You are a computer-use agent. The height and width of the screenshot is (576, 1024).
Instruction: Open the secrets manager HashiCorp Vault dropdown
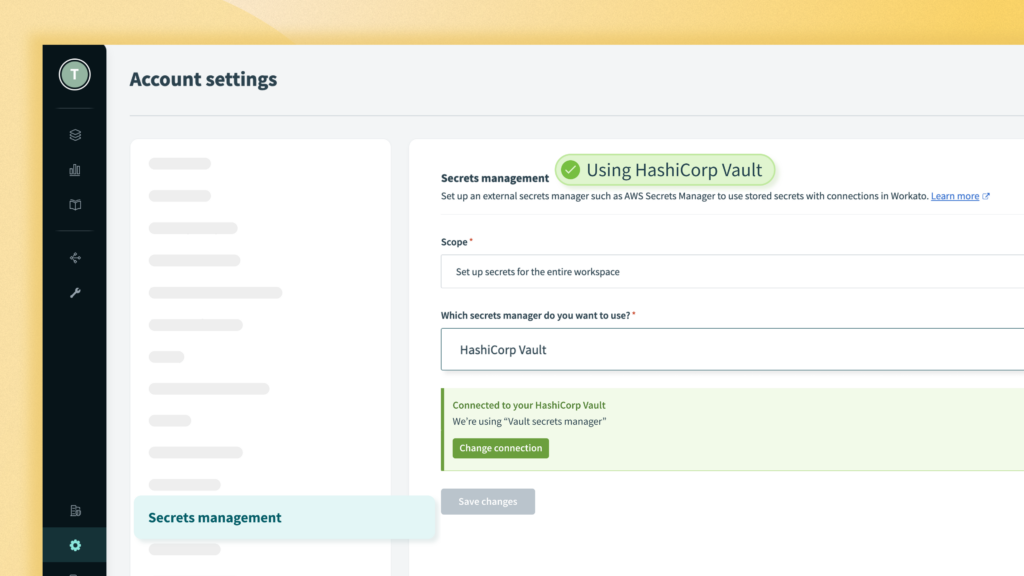point(732,349)
